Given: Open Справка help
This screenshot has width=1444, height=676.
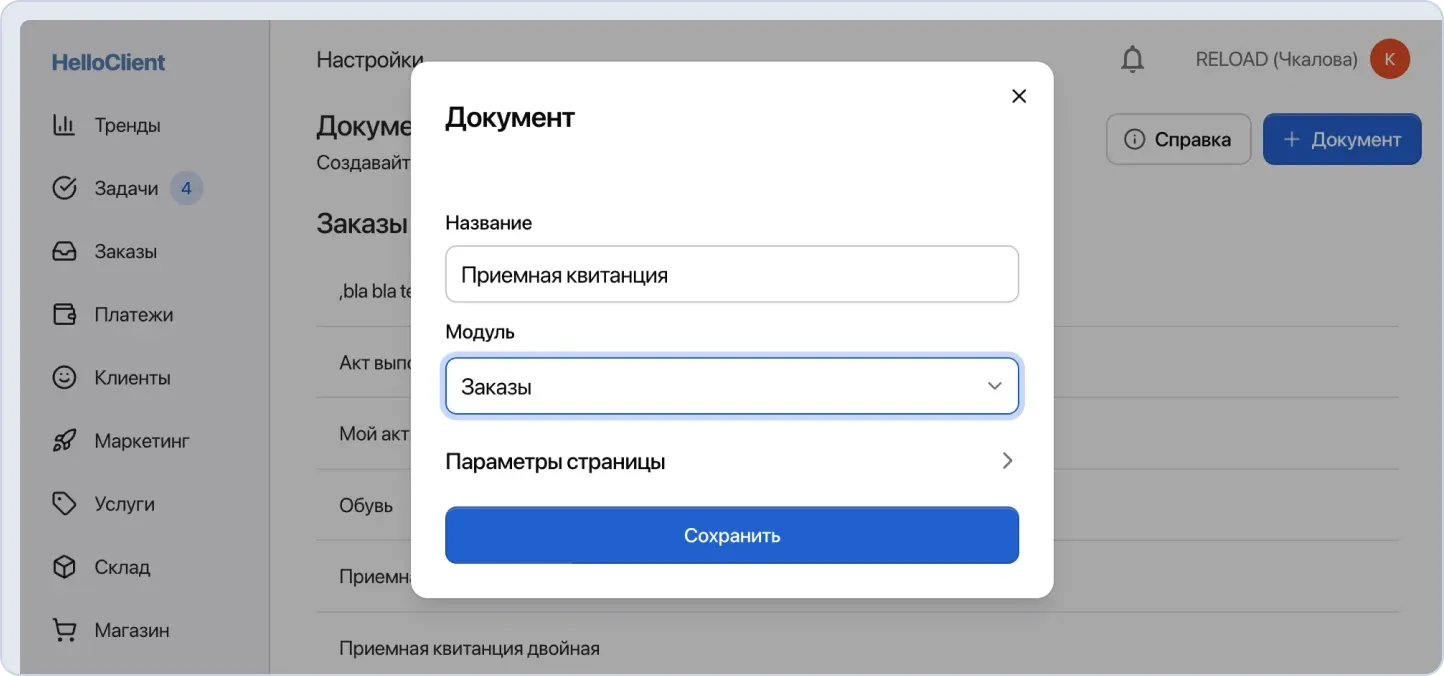Looking at the screenshot, I should pos(1178,139).
